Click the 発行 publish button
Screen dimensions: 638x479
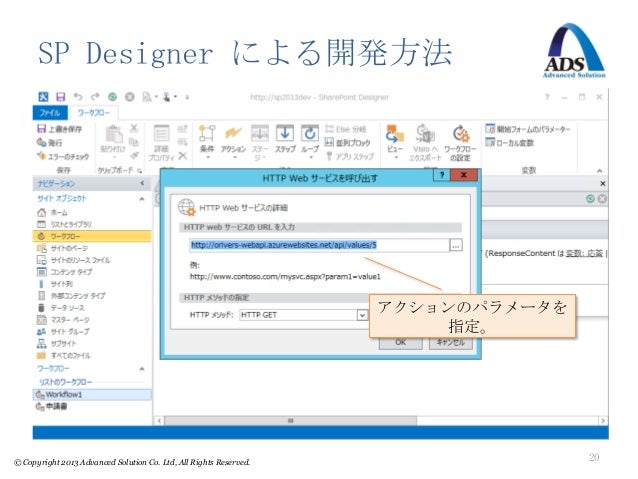(49, 142)
